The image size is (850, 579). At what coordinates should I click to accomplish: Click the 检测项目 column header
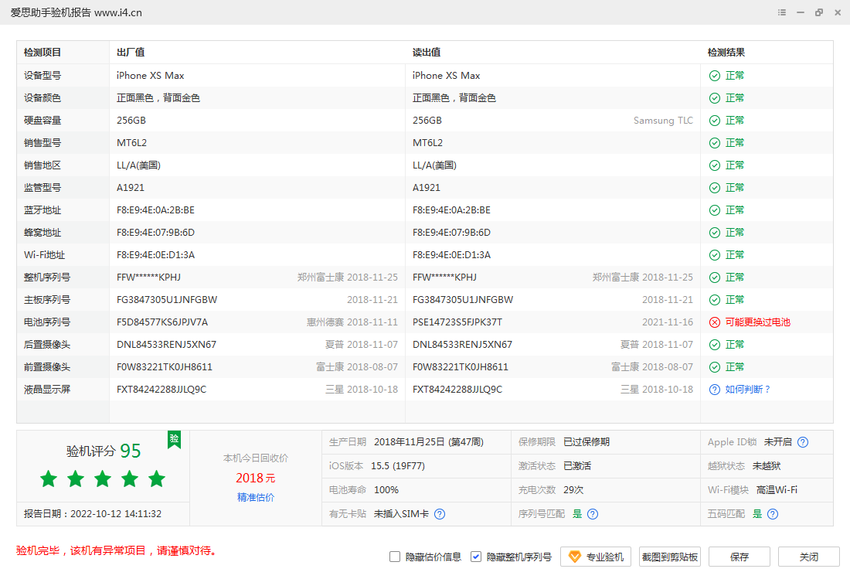(42, 53)
